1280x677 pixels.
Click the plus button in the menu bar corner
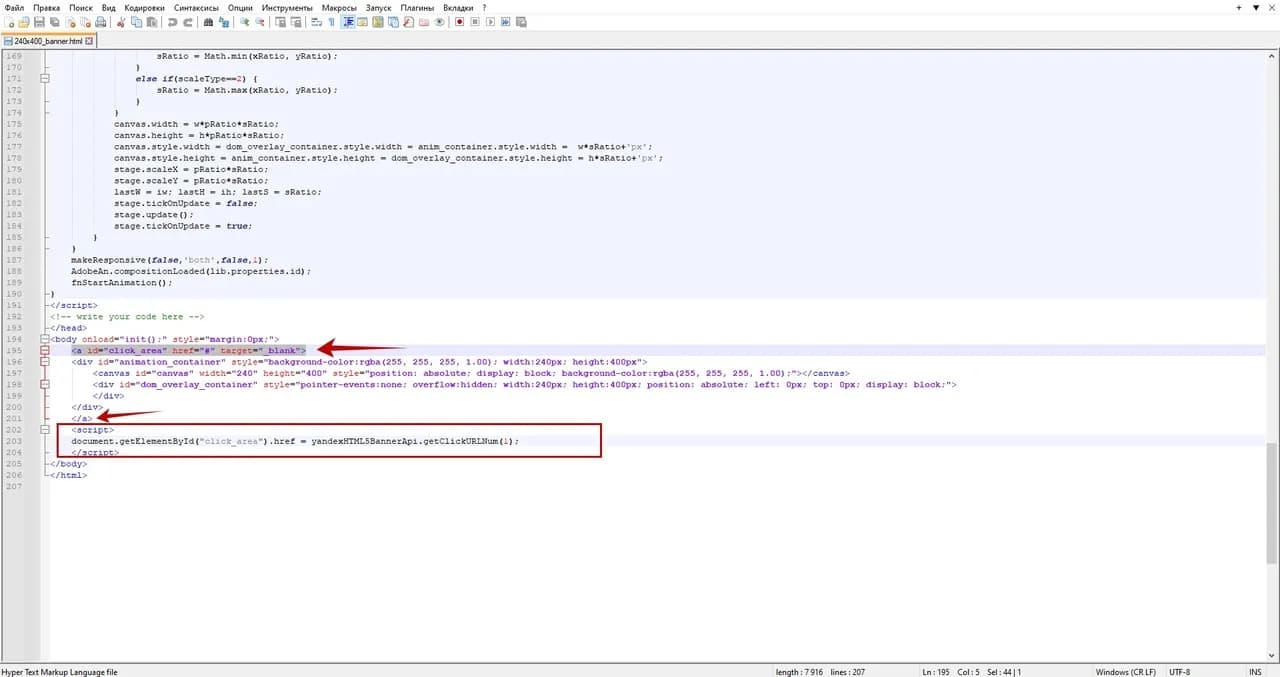[x=1241, y=7]
